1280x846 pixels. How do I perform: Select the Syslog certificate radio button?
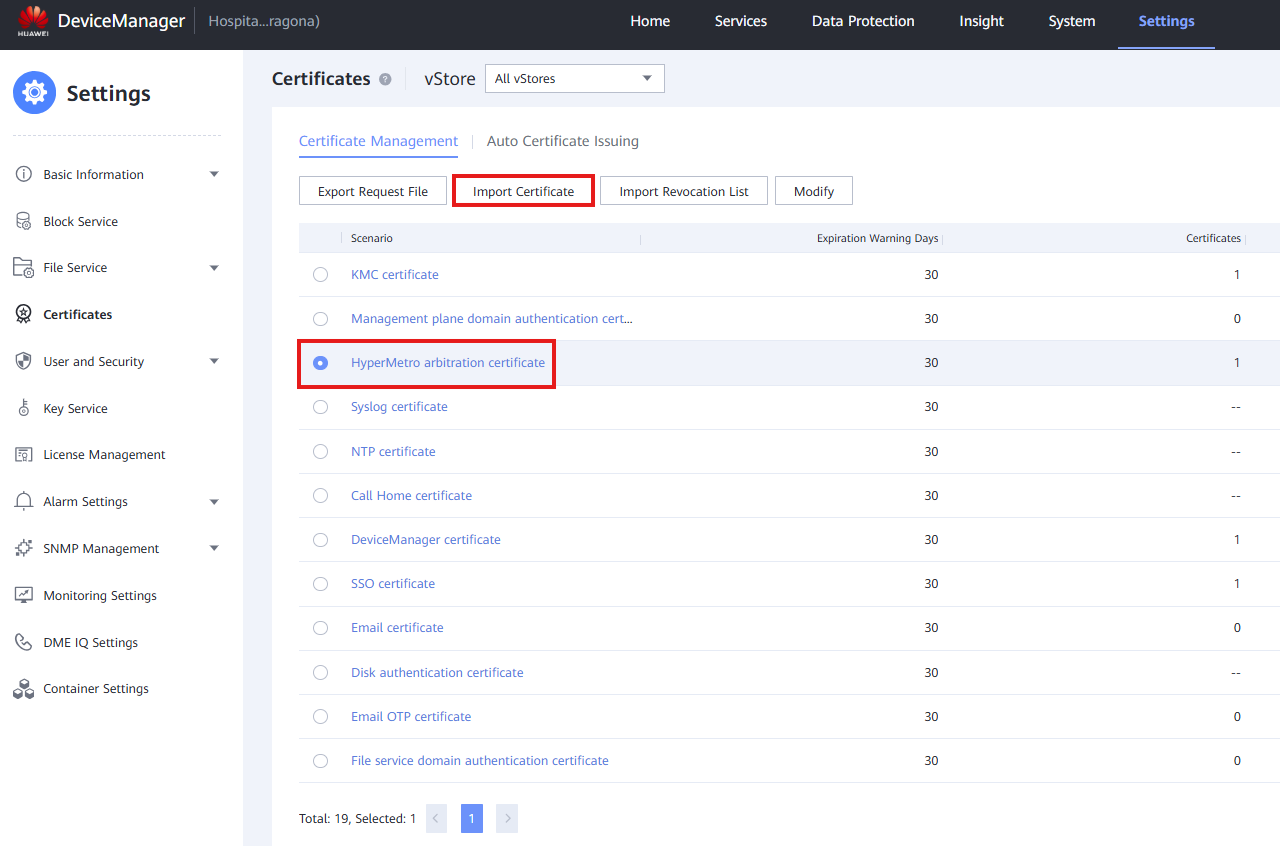(320, 407)
